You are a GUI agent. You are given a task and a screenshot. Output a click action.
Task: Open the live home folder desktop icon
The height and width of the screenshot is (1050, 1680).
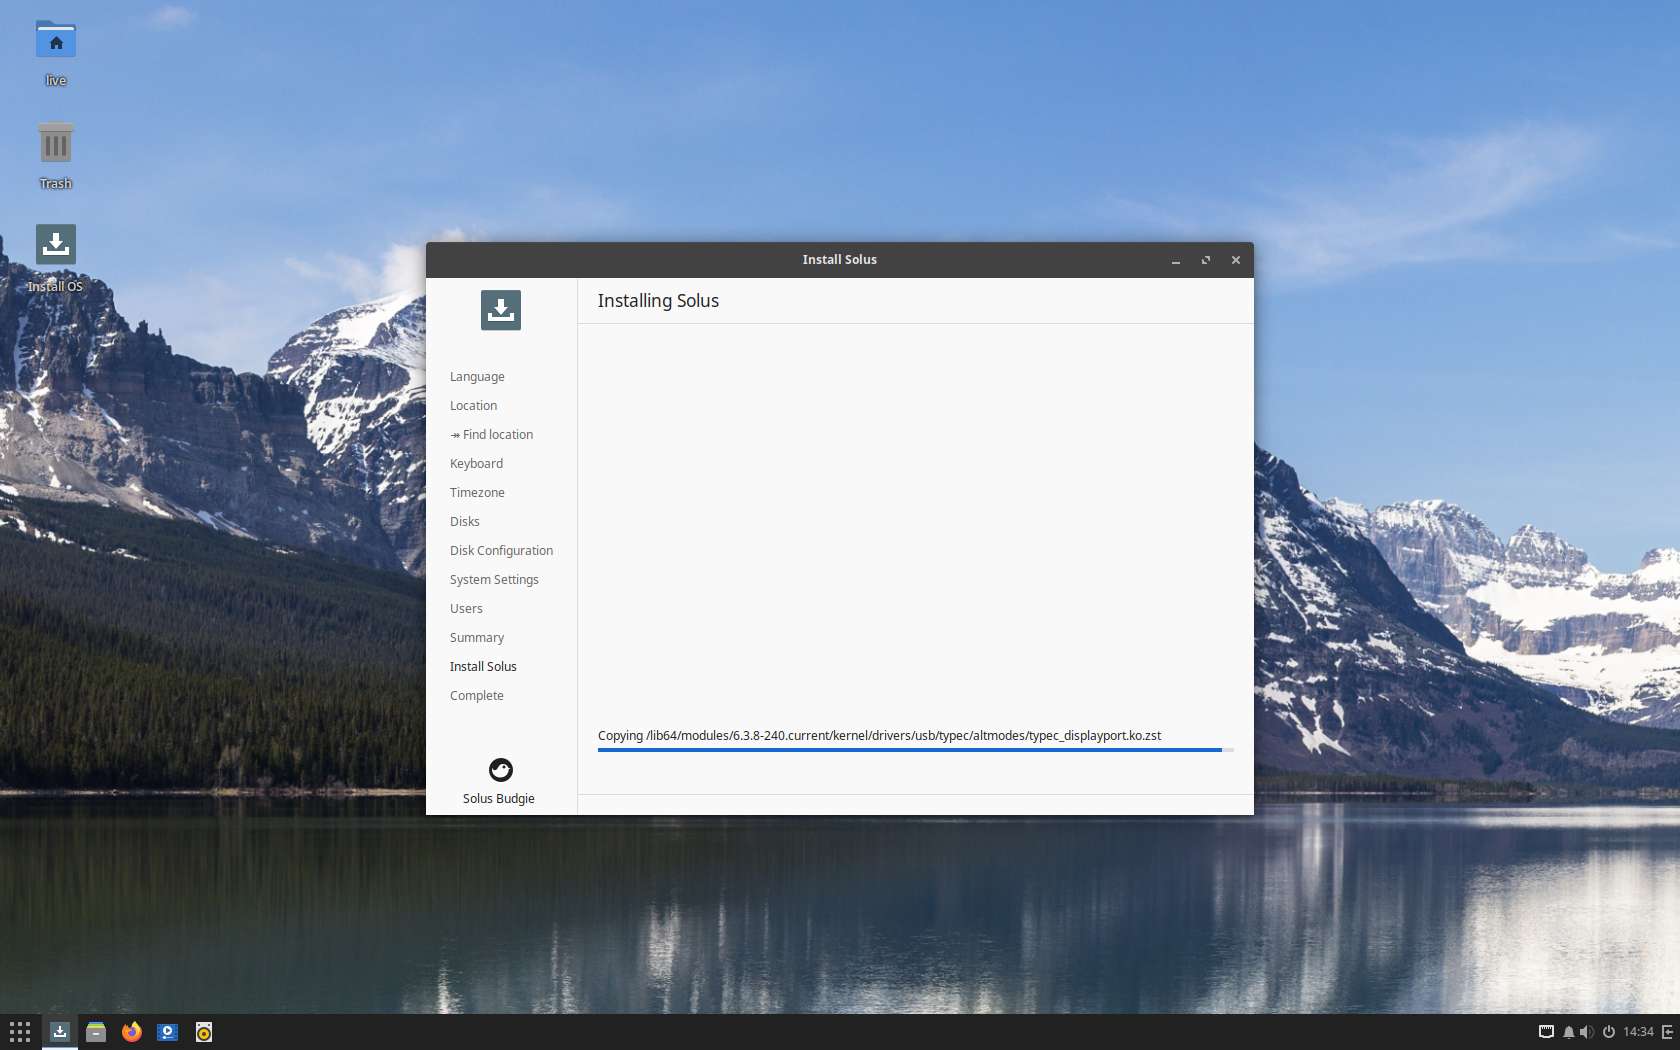56,41
